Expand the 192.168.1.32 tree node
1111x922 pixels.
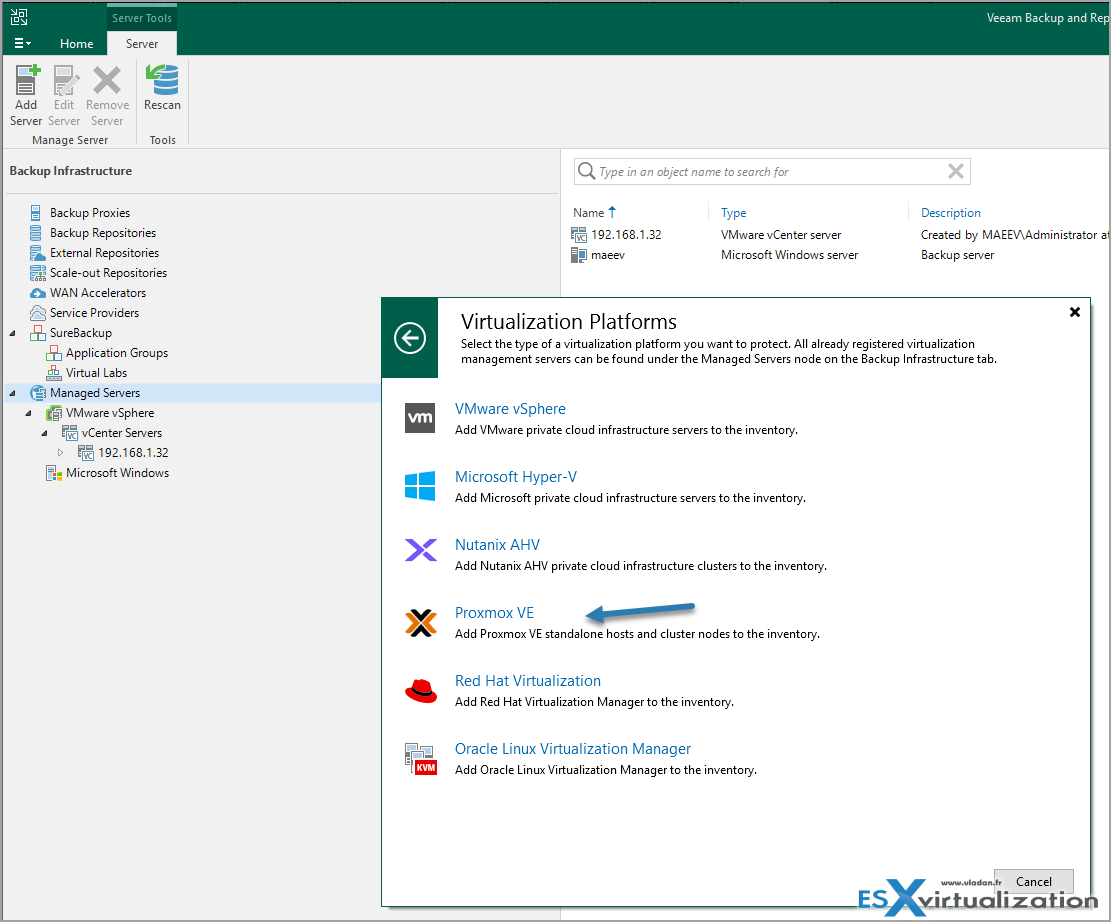coord(60,453)
